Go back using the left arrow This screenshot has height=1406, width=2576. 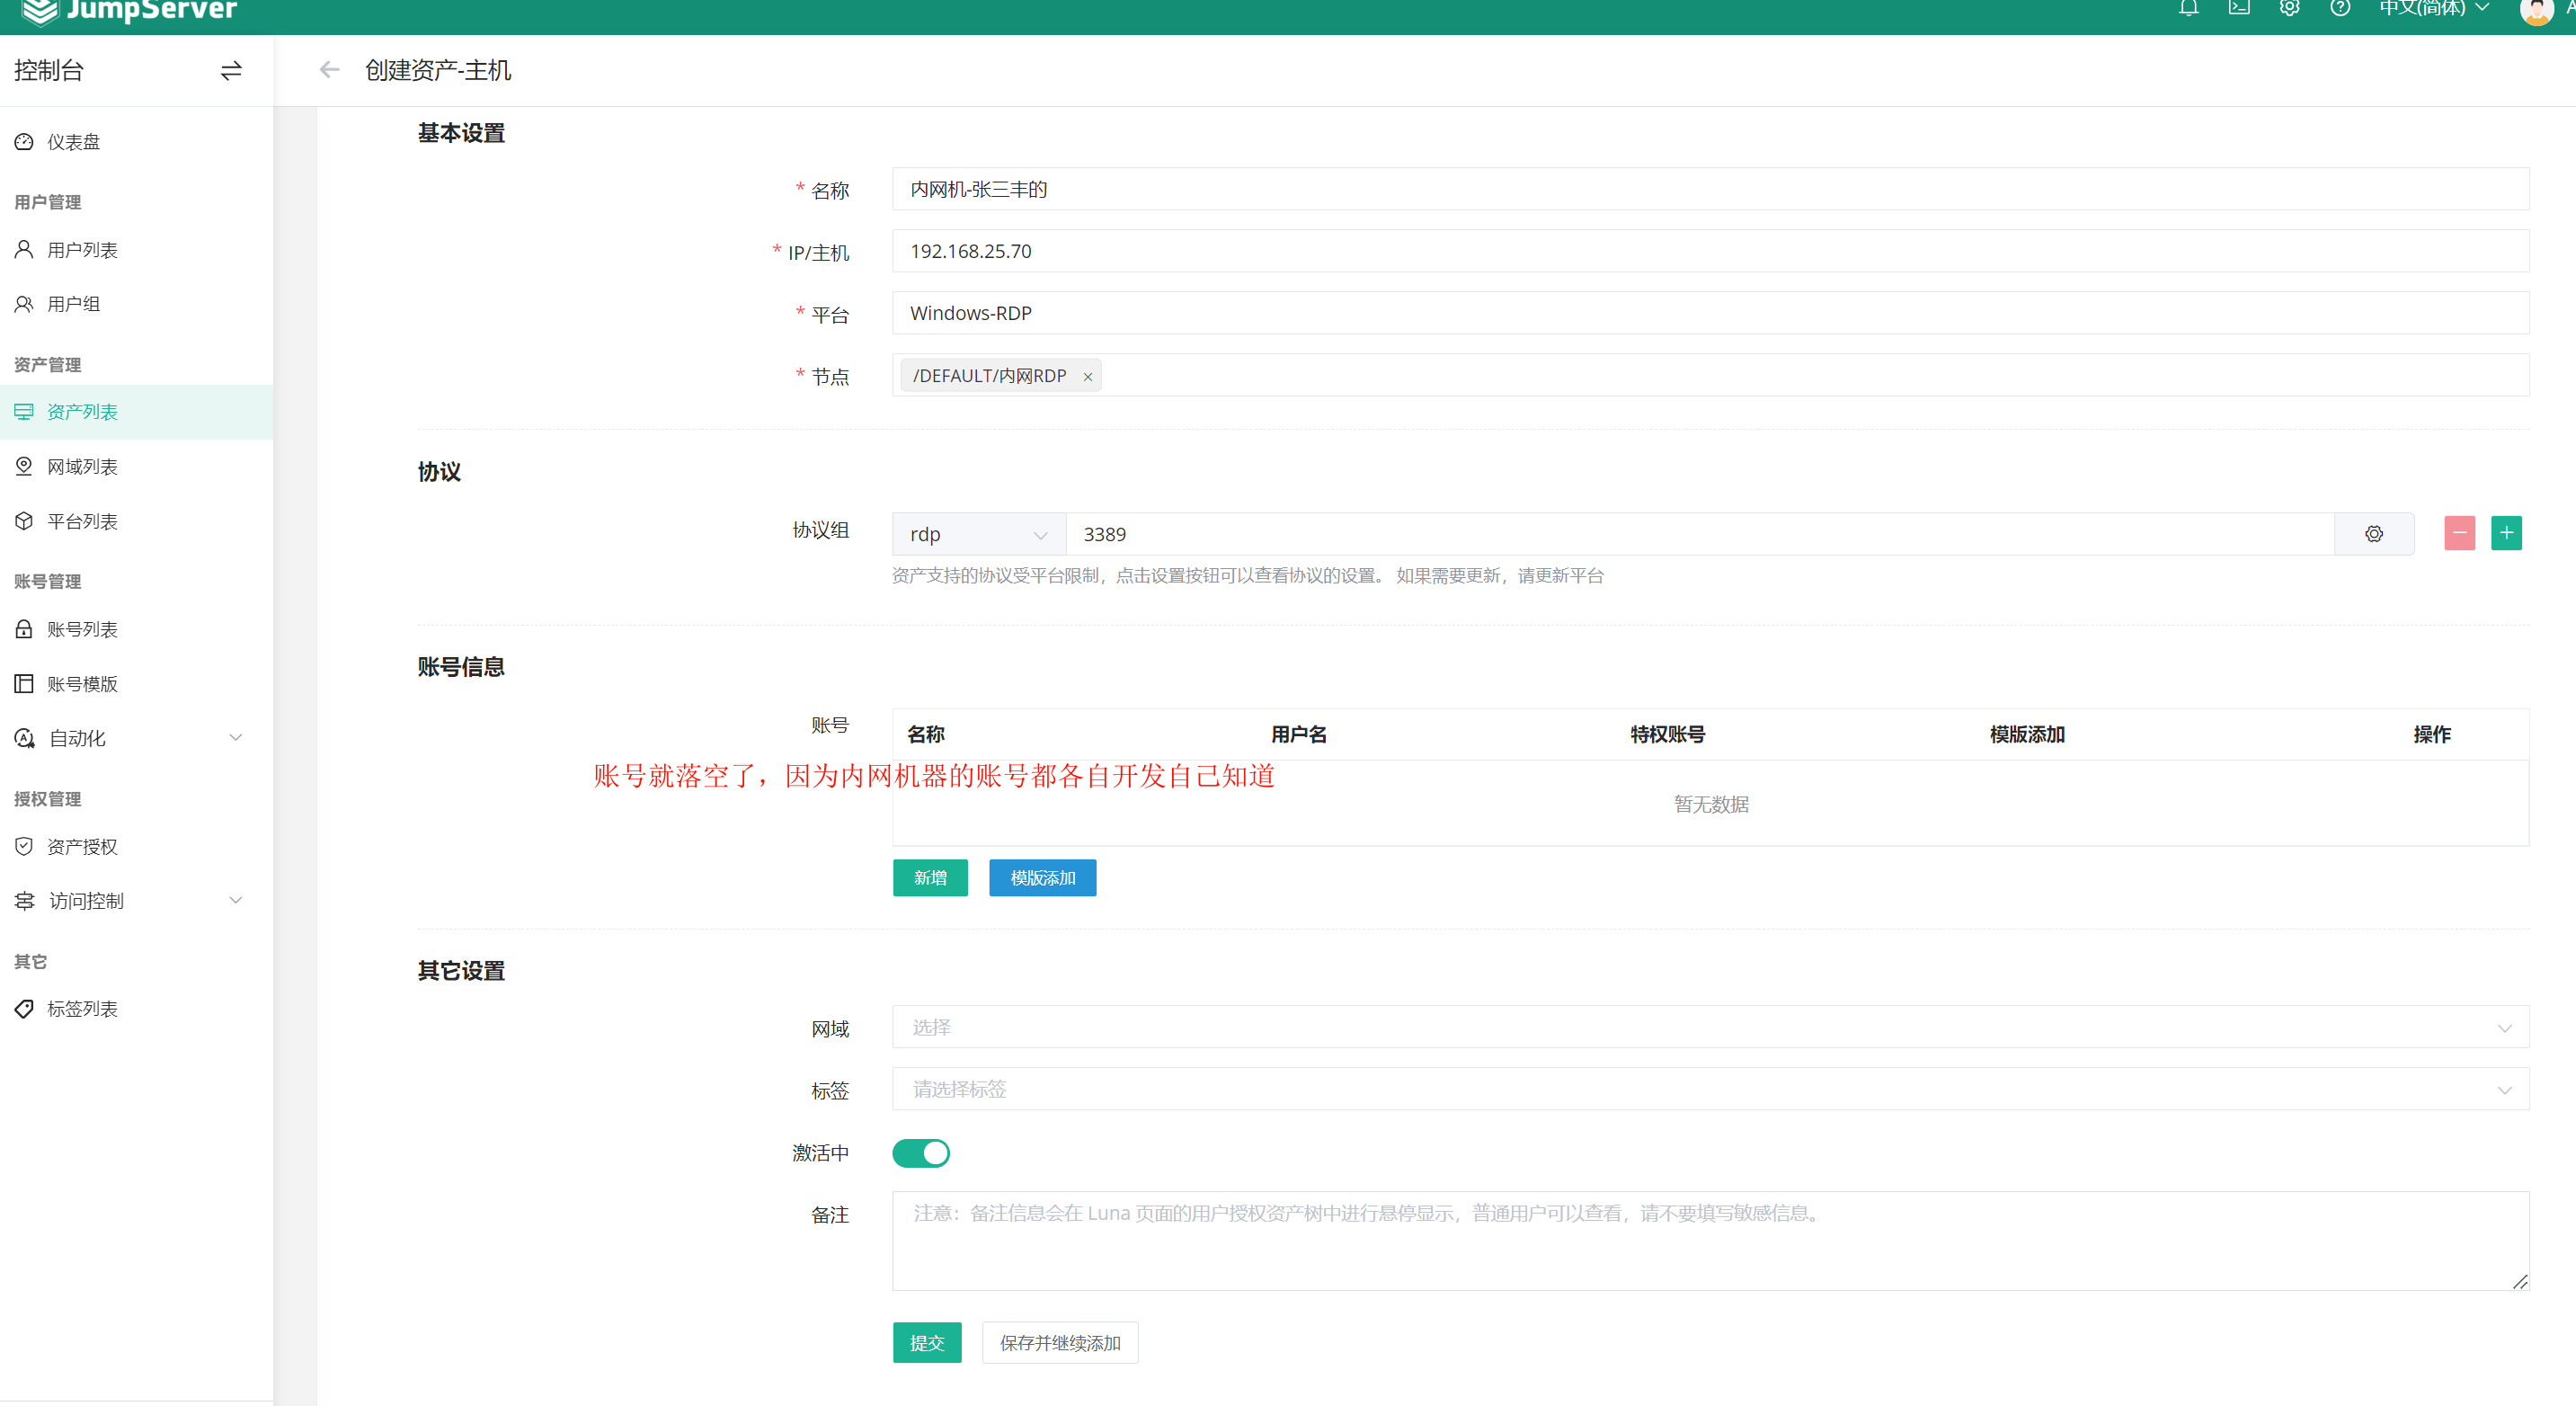pyautogui.click(x=329, y=70)
